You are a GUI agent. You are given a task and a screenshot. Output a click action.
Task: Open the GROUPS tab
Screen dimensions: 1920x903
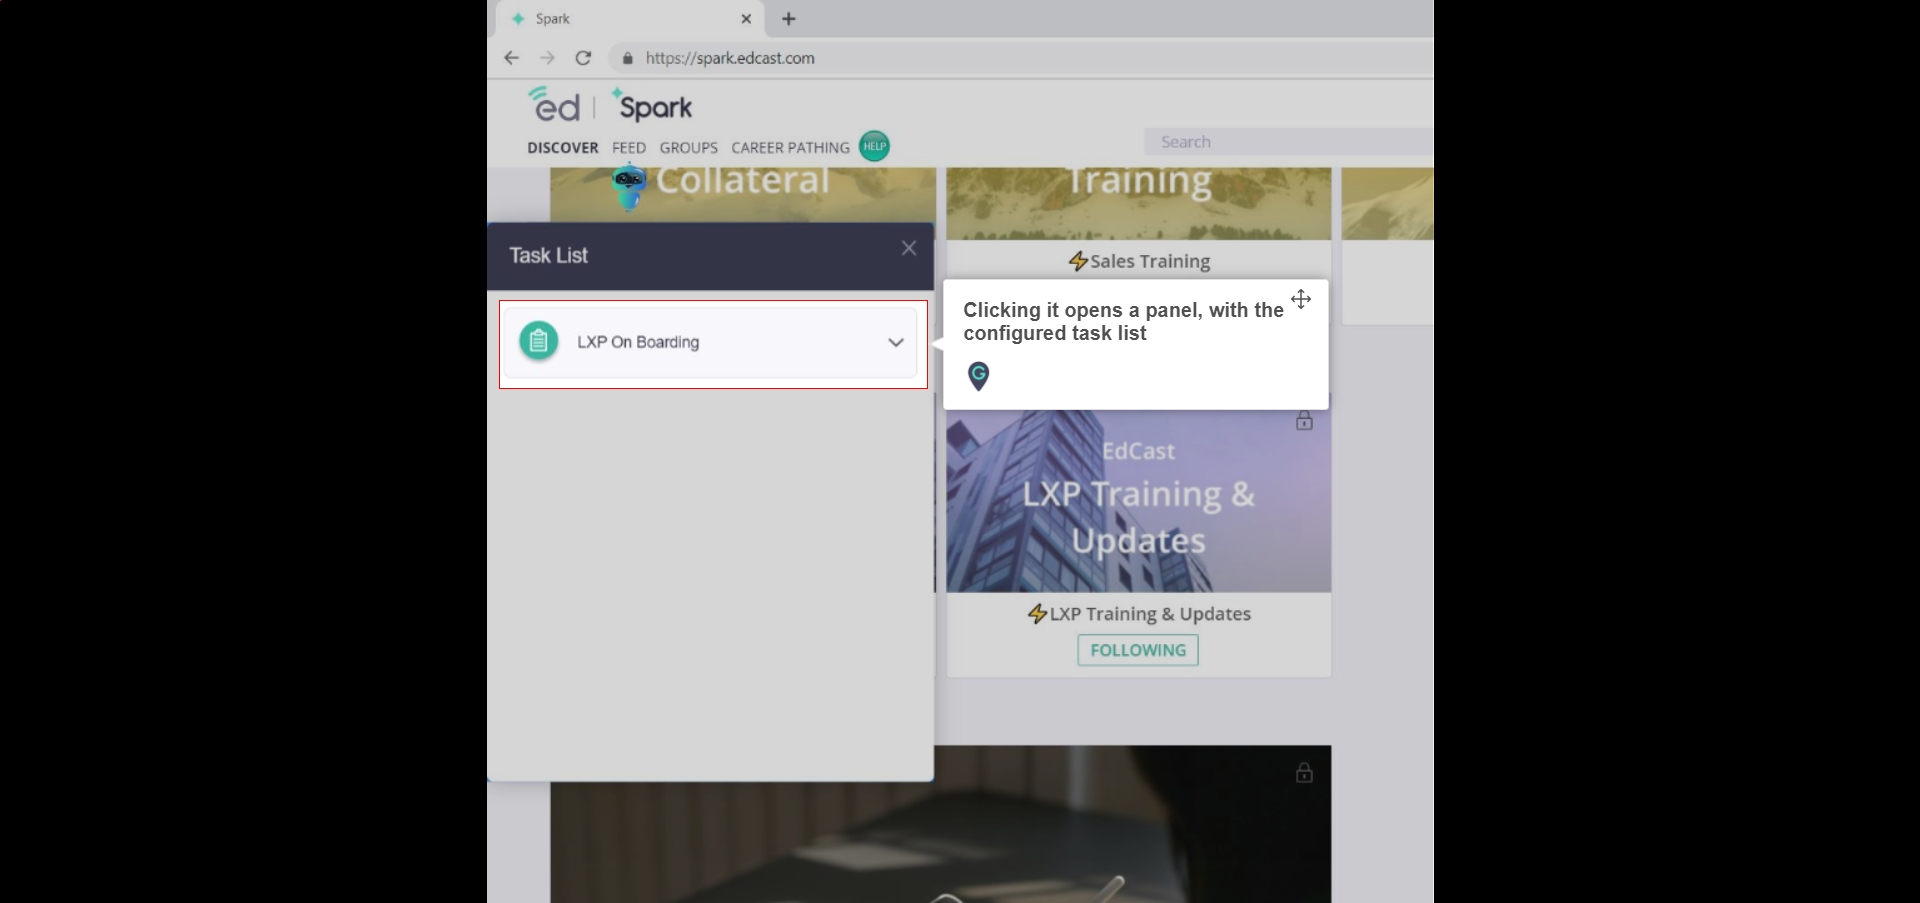[x=689, y=148]
